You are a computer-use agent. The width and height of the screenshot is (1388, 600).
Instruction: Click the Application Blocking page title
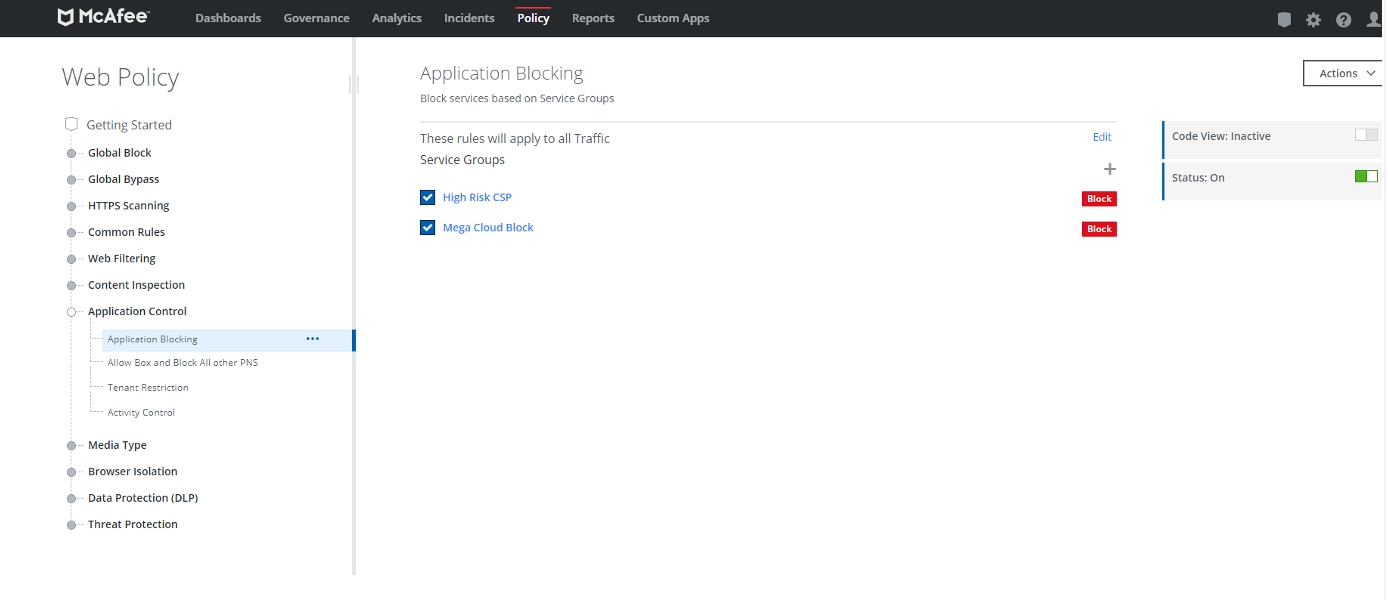pos(501,73)
